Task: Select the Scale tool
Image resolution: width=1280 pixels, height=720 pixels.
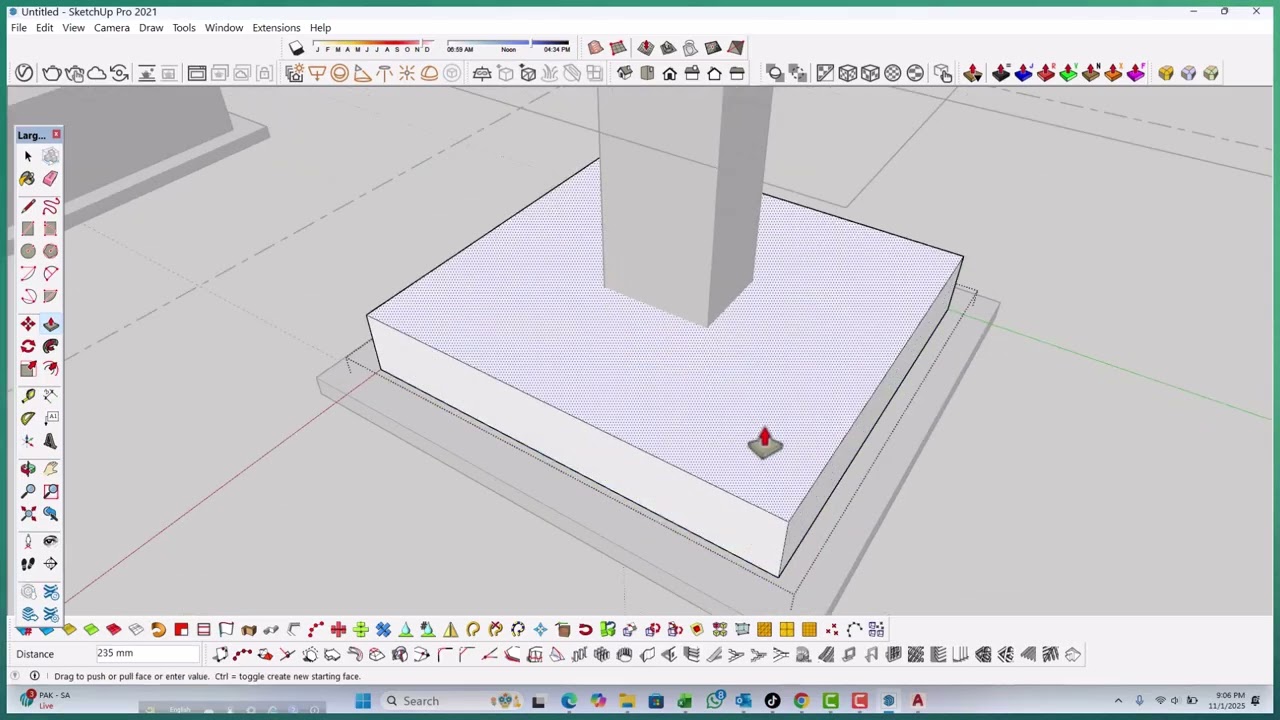Action: pos(28,369)
